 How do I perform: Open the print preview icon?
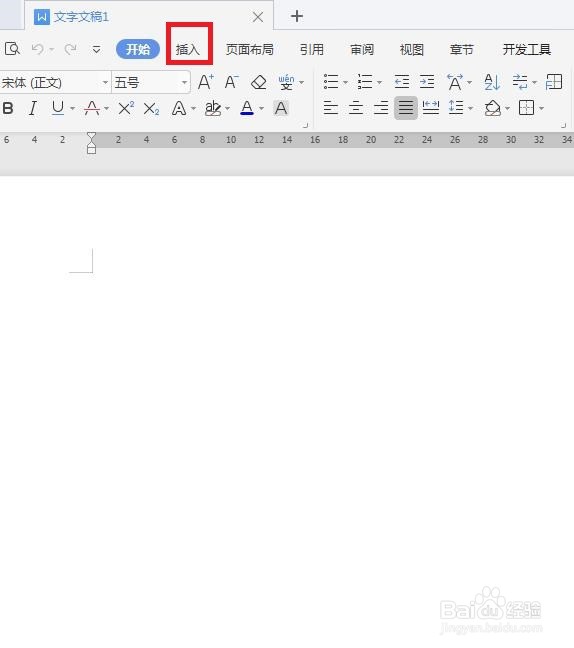point(12,49)
